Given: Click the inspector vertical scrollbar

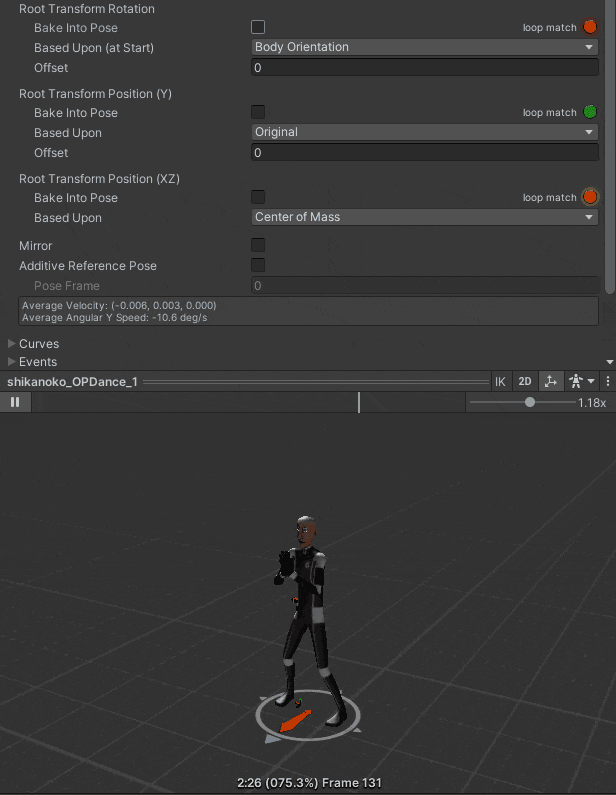Looking at the screenshot, I should 610,147.
